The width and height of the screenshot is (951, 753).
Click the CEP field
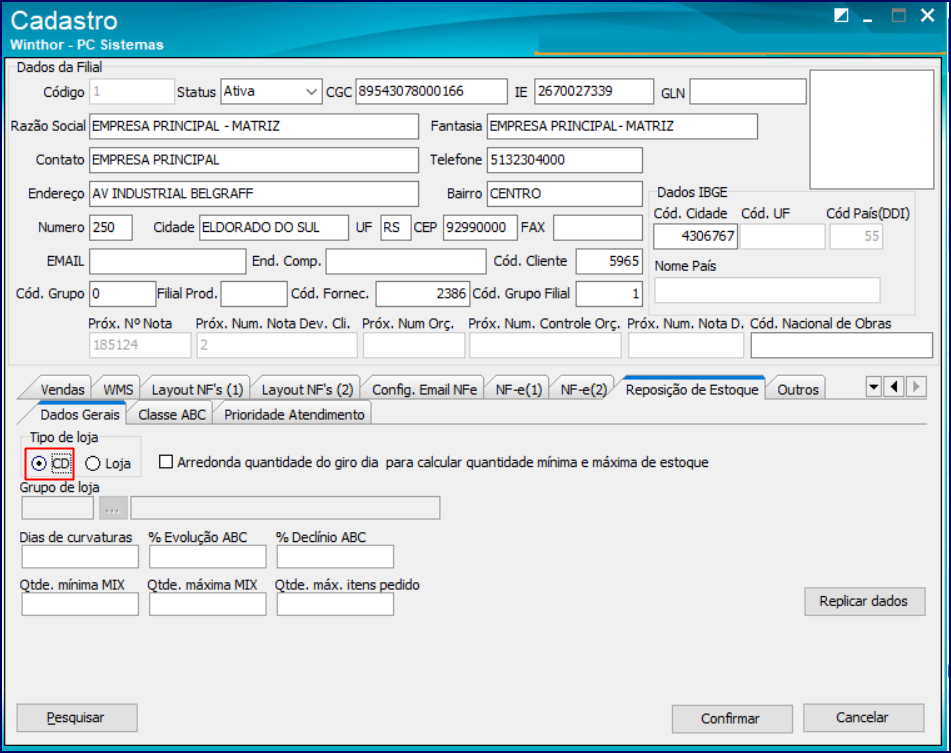click(x=480, y=228)
